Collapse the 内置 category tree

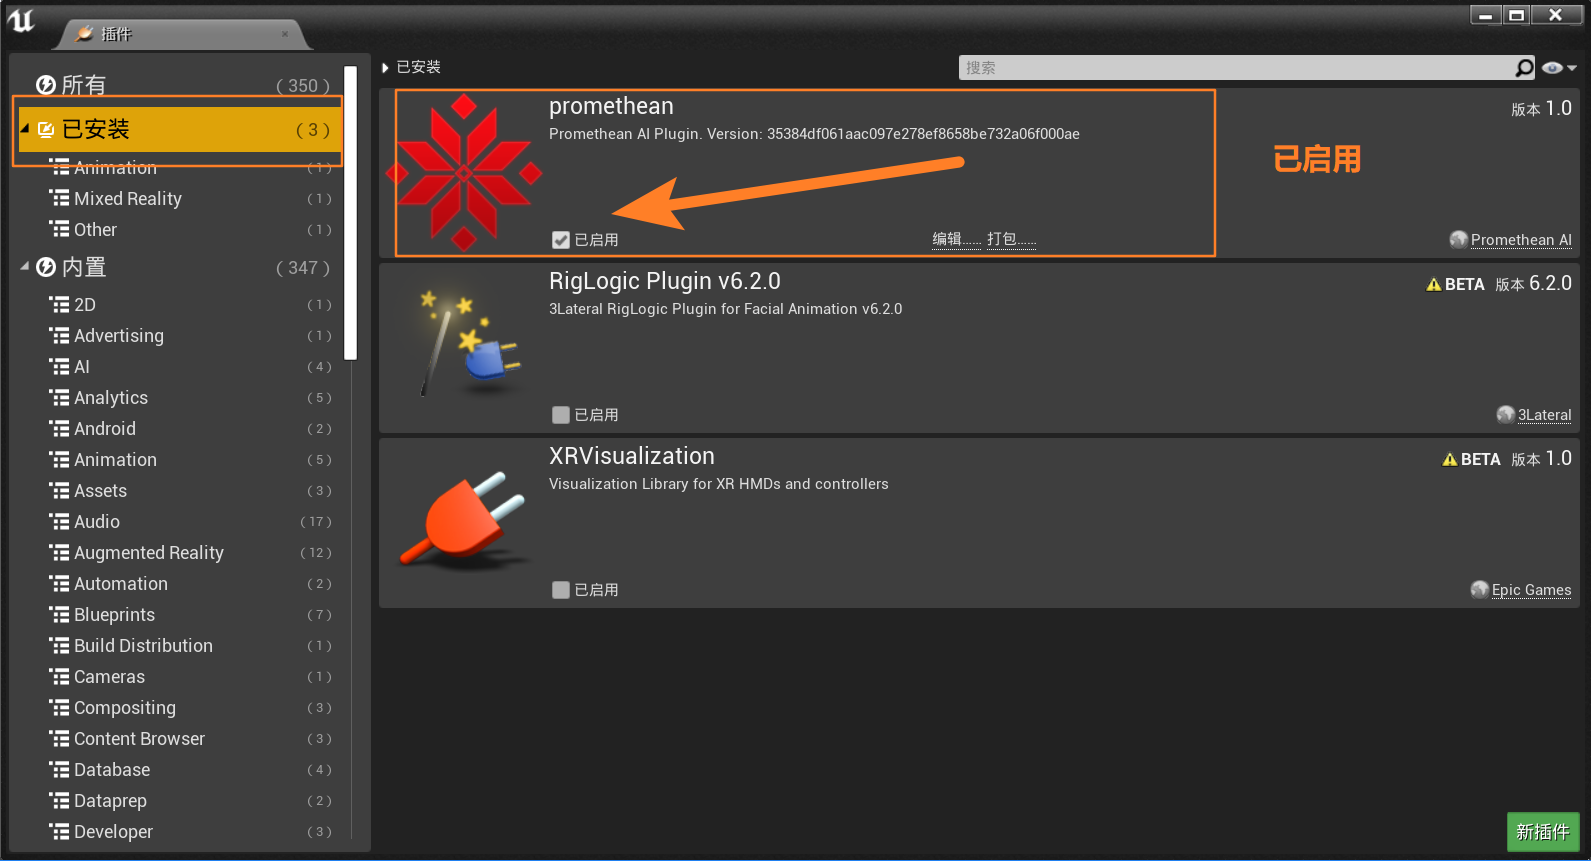[25, 266]
